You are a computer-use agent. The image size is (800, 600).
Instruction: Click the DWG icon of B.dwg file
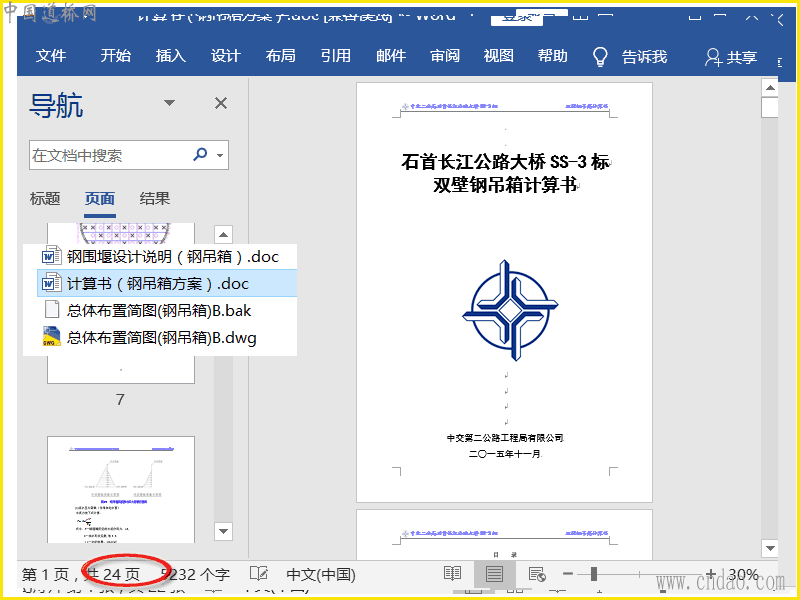point(52,337)
